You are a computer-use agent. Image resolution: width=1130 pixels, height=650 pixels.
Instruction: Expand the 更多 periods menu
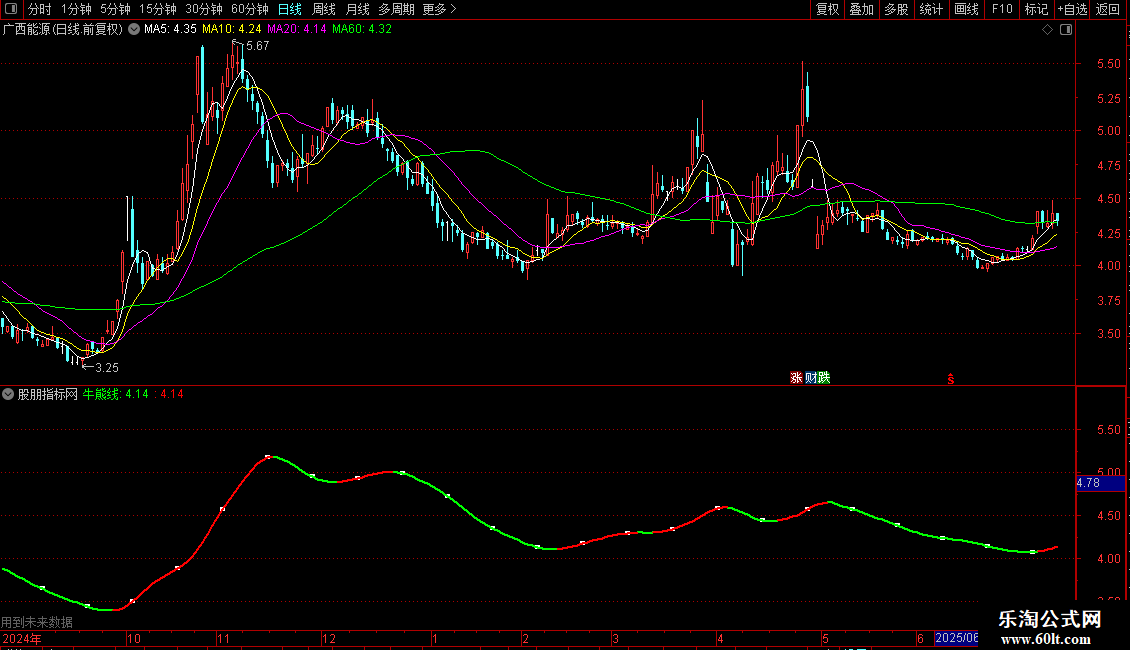[x=440, y=9]
